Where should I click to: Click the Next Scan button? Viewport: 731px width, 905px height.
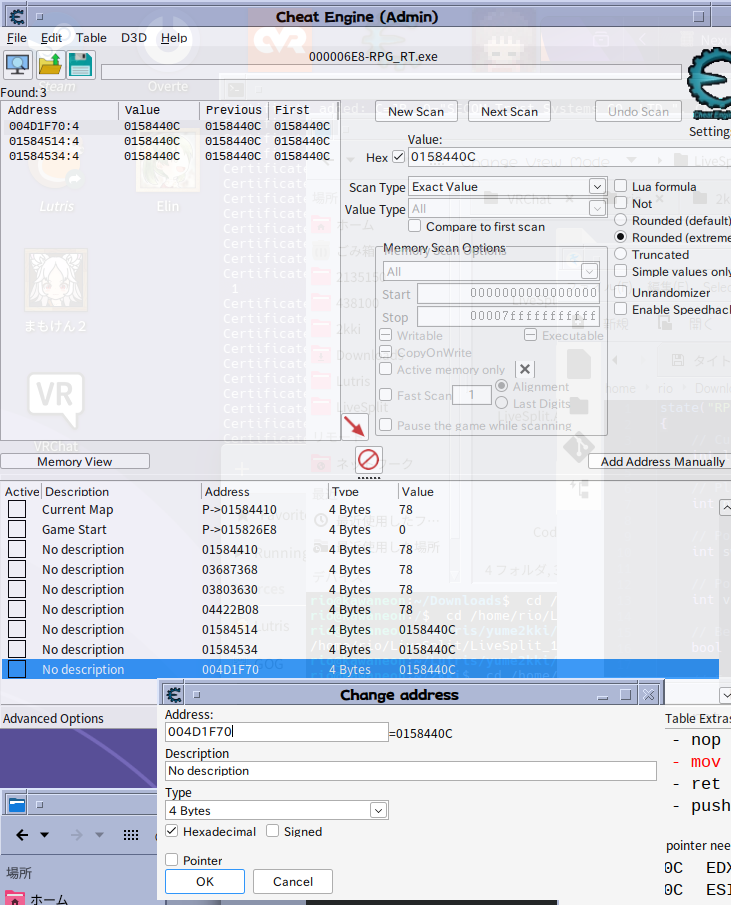509,111
